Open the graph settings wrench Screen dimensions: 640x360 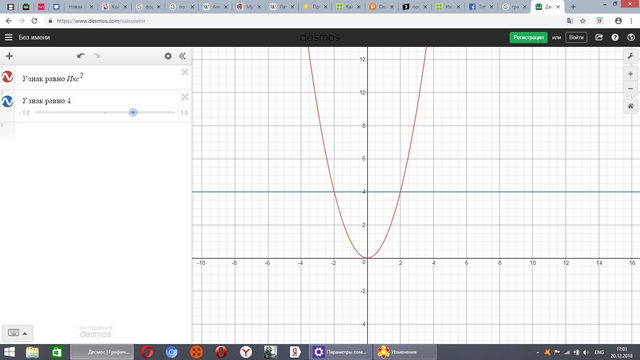pyautogui.click(x=630, y=56)
